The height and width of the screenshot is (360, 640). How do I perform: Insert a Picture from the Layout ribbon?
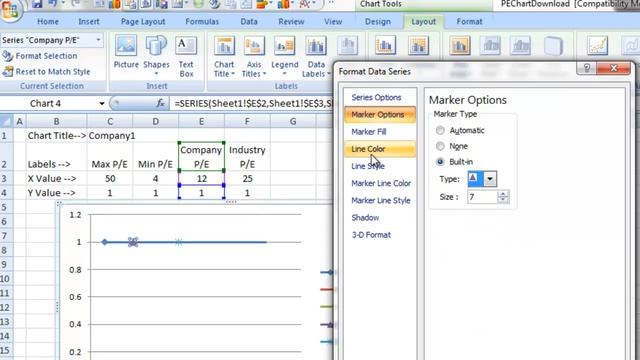[x=126, y=51]
